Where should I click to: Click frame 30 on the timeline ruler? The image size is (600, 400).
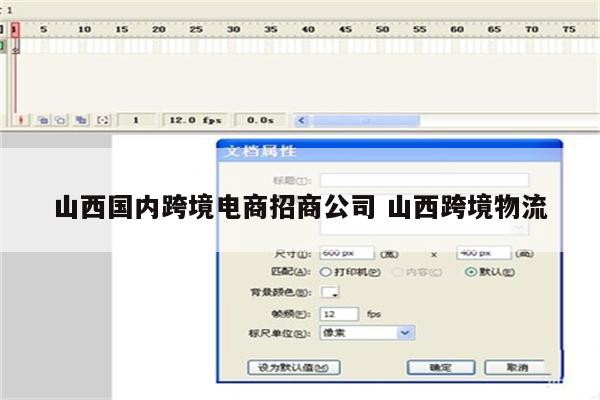click(x=232, y=30)
